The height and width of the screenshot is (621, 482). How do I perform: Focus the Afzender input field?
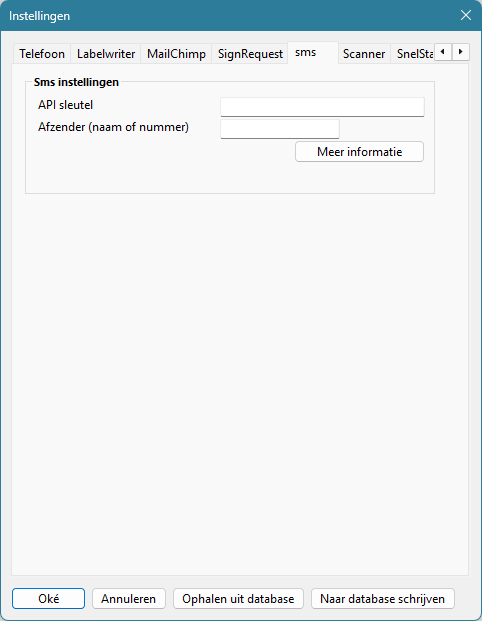point(280,129)
